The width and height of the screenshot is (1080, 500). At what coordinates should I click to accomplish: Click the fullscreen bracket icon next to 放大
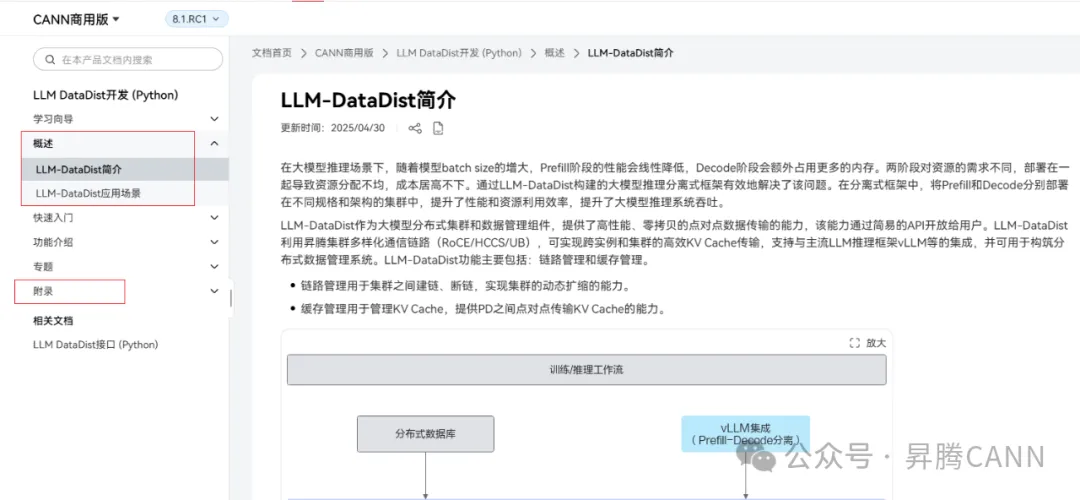pos(855,343)
